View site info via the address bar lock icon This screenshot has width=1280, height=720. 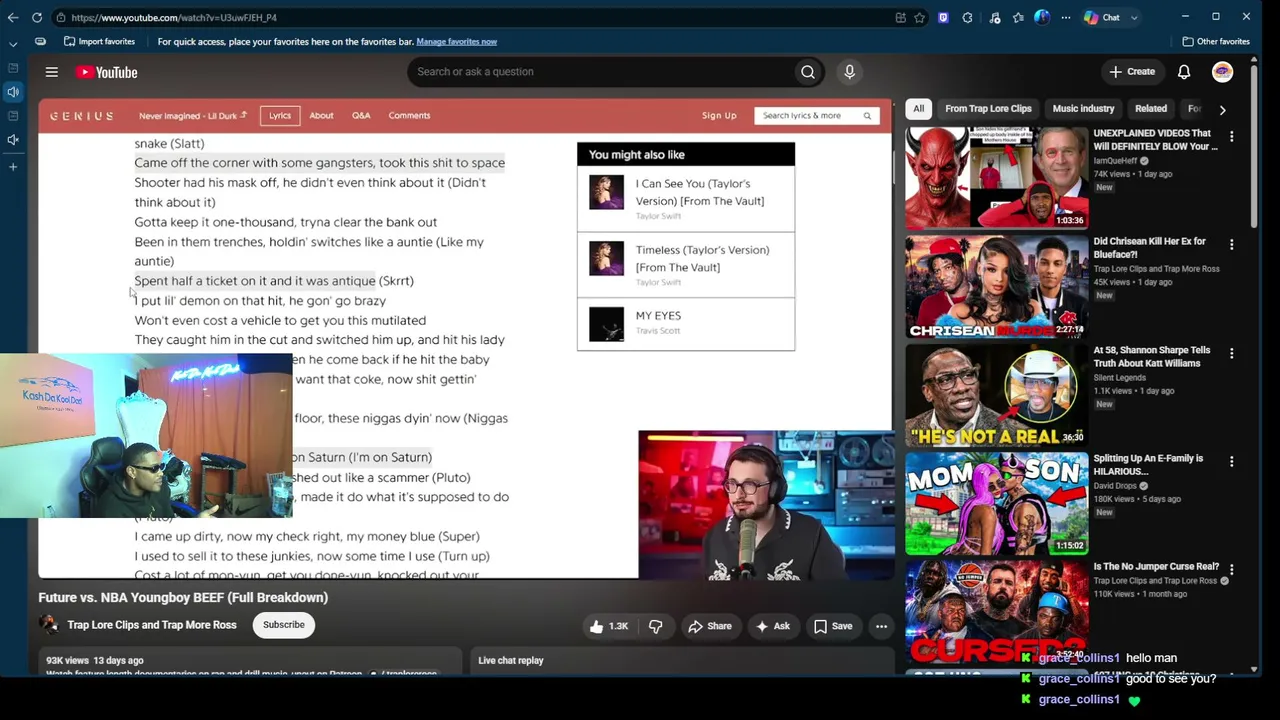tap(61, 17)
